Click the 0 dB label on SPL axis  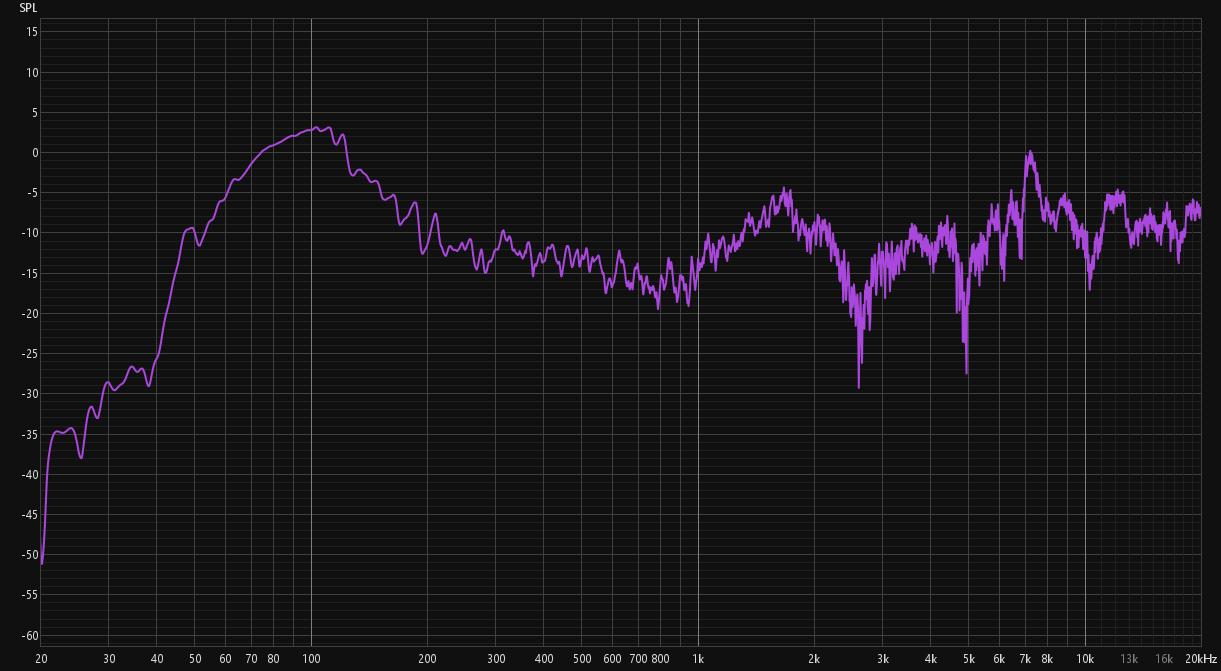pyautogui.click(x=33, y=153)
